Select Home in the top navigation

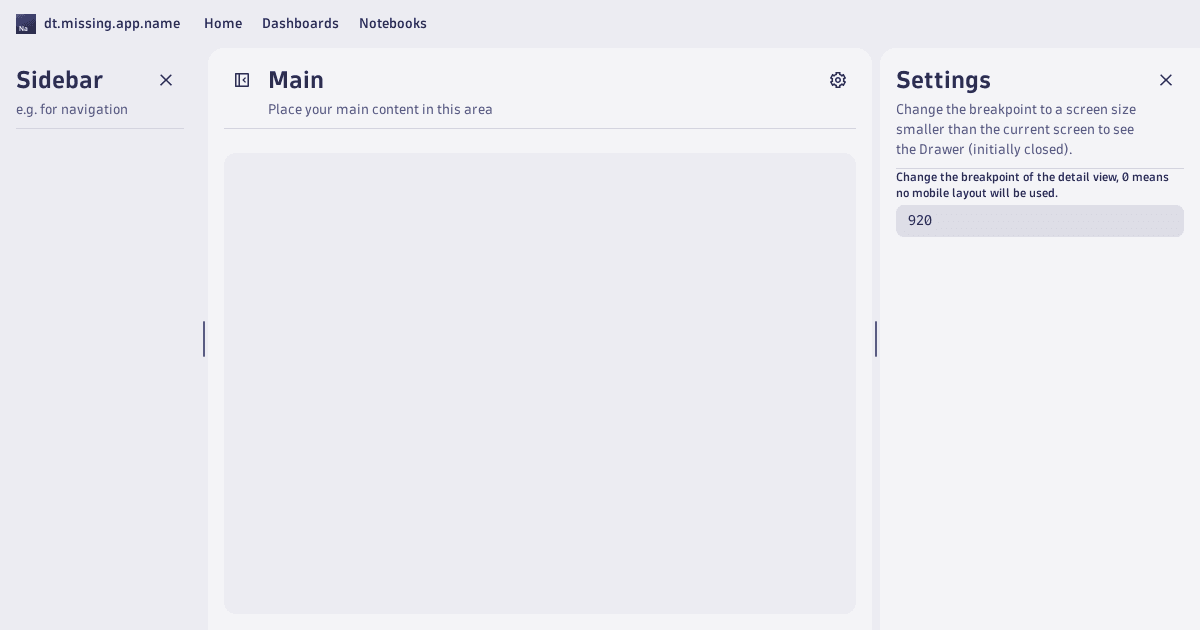click(223, 23)
